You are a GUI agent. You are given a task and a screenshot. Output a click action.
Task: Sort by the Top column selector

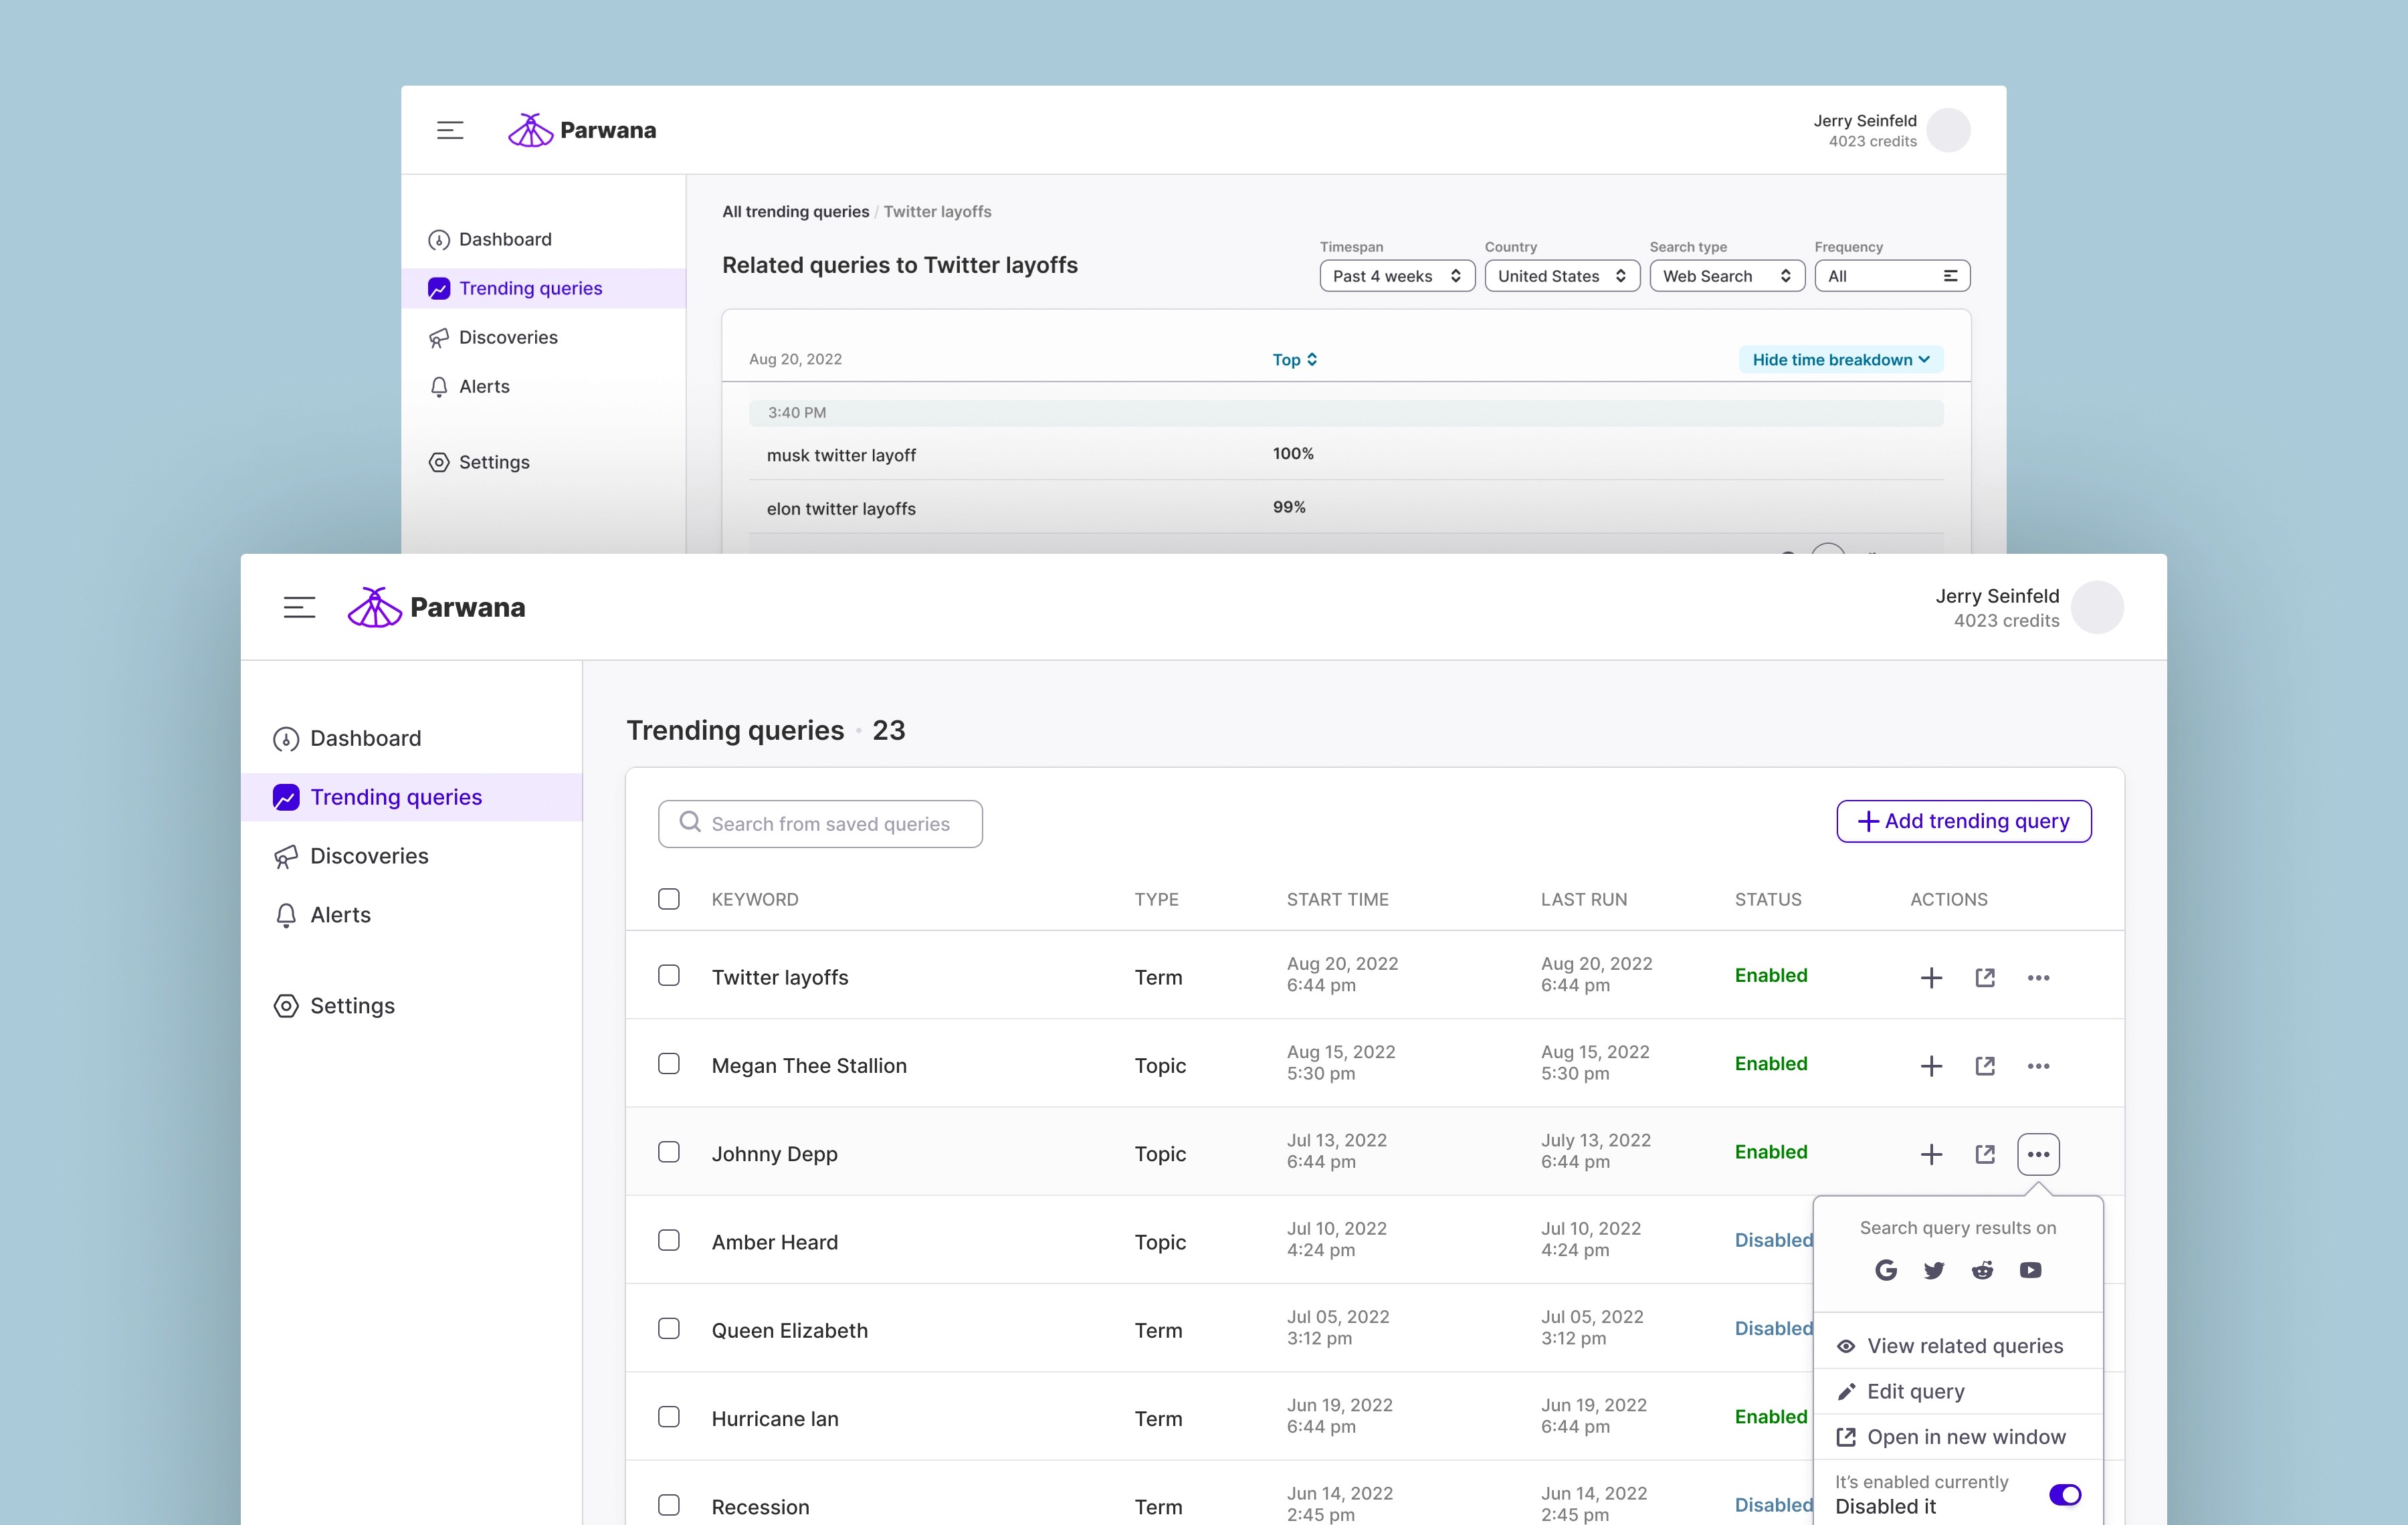pyautogui.click(x=1295, y=360)
